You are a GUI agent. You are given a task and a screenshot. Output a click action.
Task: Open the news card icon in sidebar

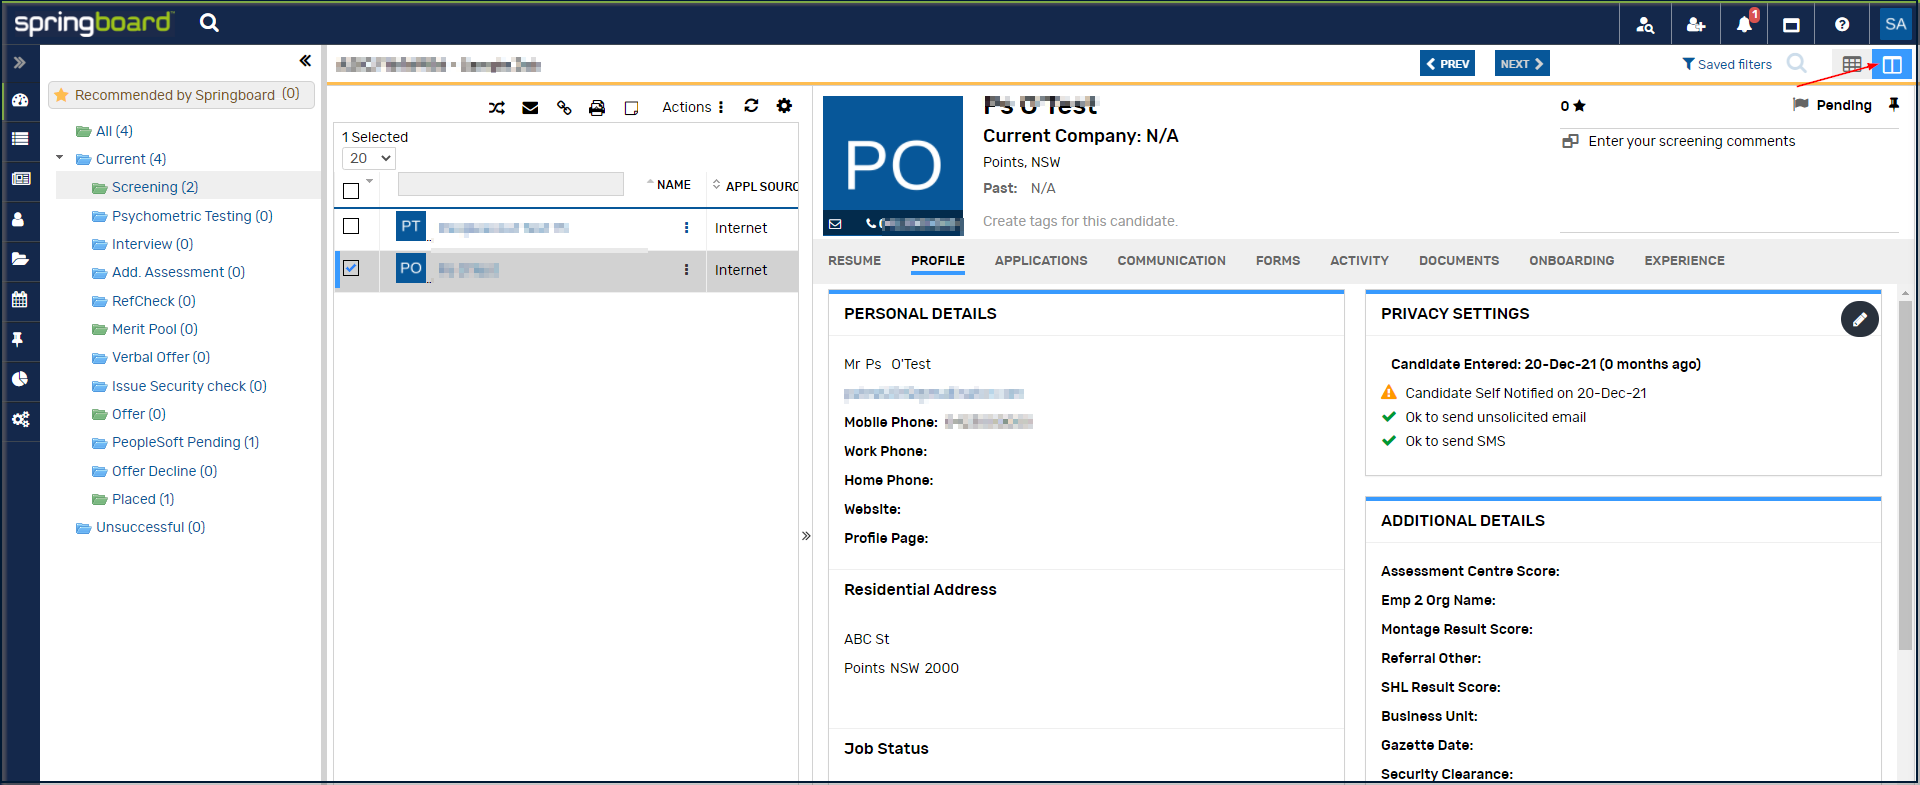pyautogui.click(x=20, y=179)
